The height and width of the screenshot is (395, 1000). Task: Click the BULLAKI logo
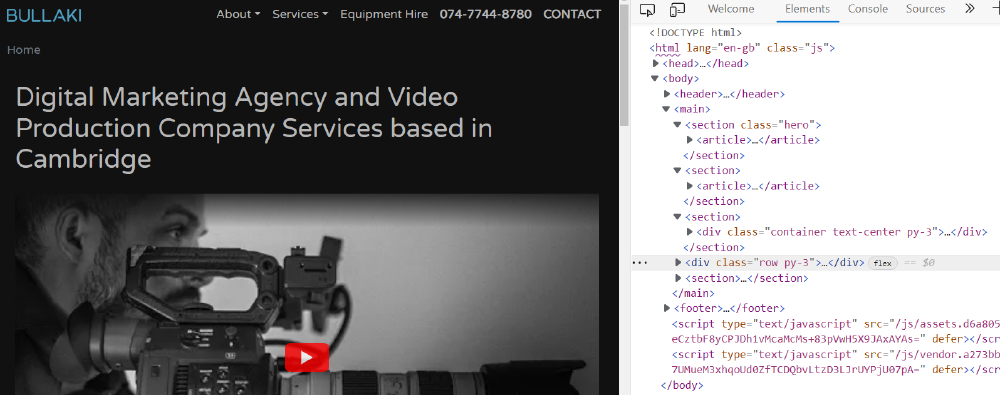coord(44,15)
